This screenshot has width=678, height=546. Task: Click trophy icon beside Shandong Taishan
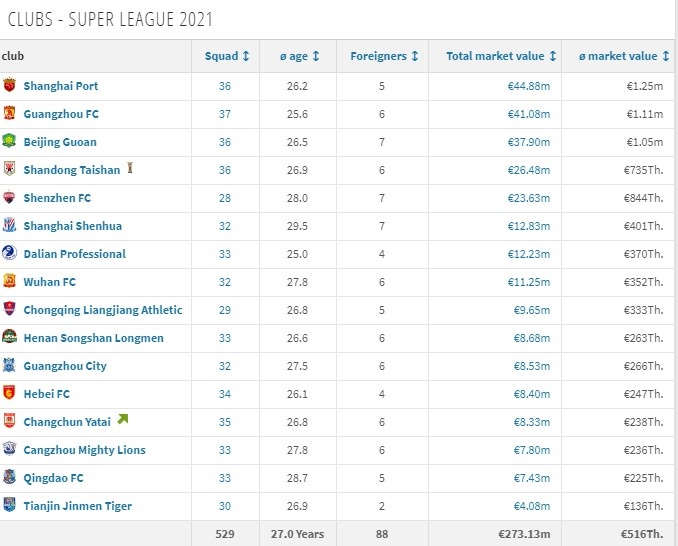pyautogui.click(x=130, y=168)
